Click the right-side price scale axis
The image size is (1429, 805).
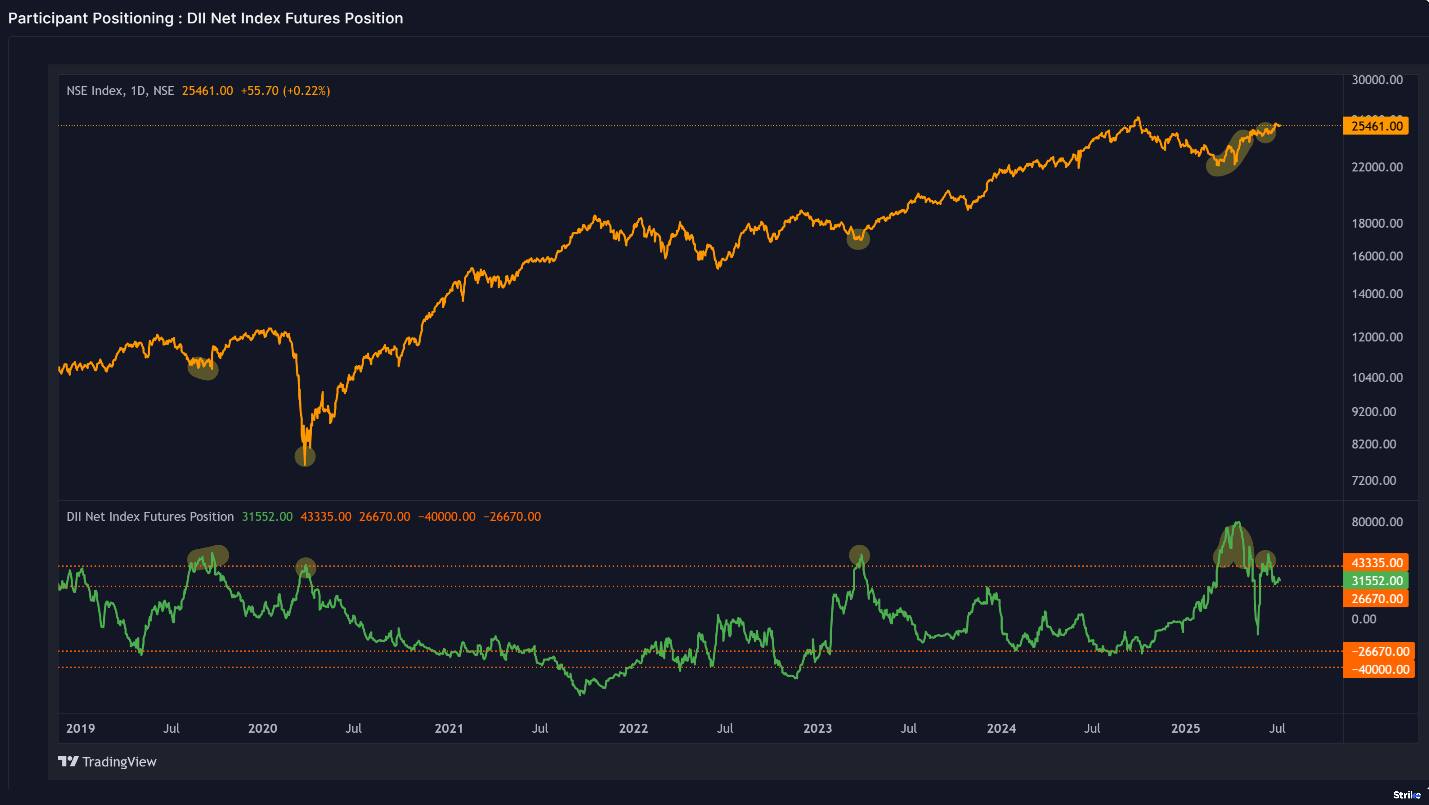point(1380,300)
